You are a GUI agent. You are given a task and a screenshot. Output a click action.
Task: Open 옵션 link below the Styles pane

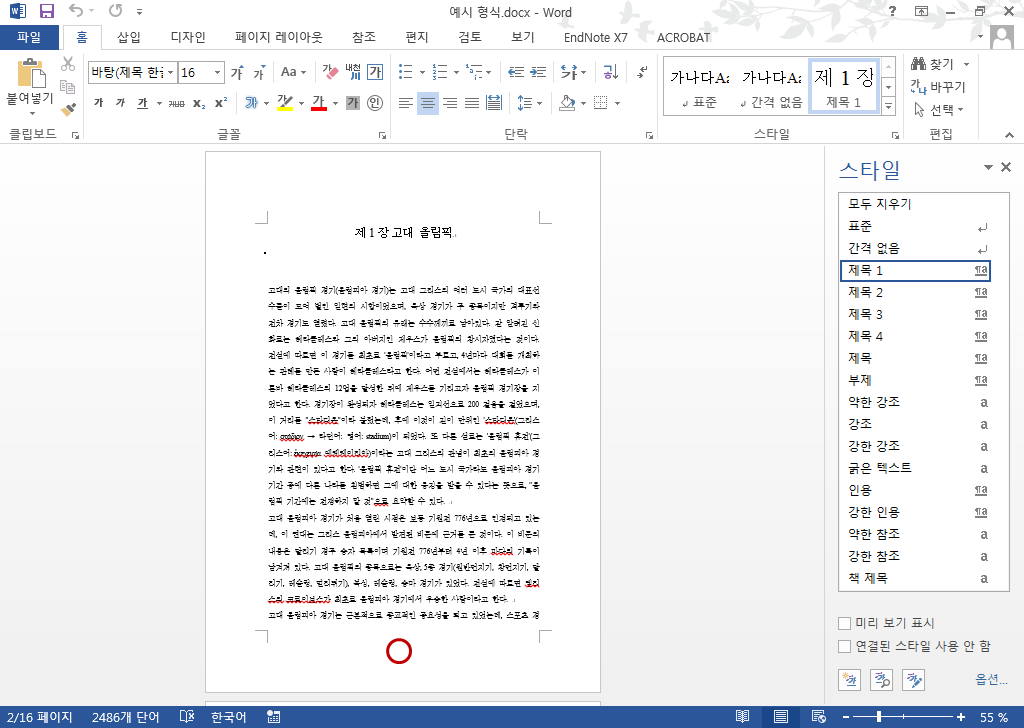point(988,679)
